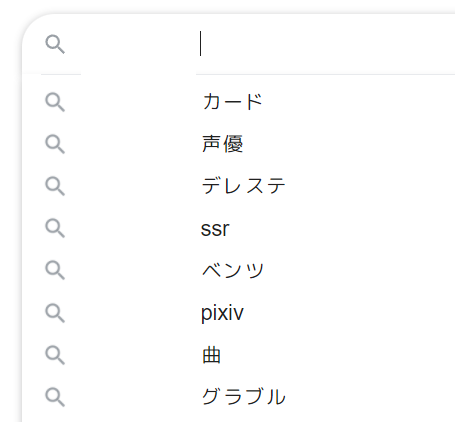The height and width of the screenshot is (422, 455).
Task: Select the カード suggestion text
Action: pos(232,102)
